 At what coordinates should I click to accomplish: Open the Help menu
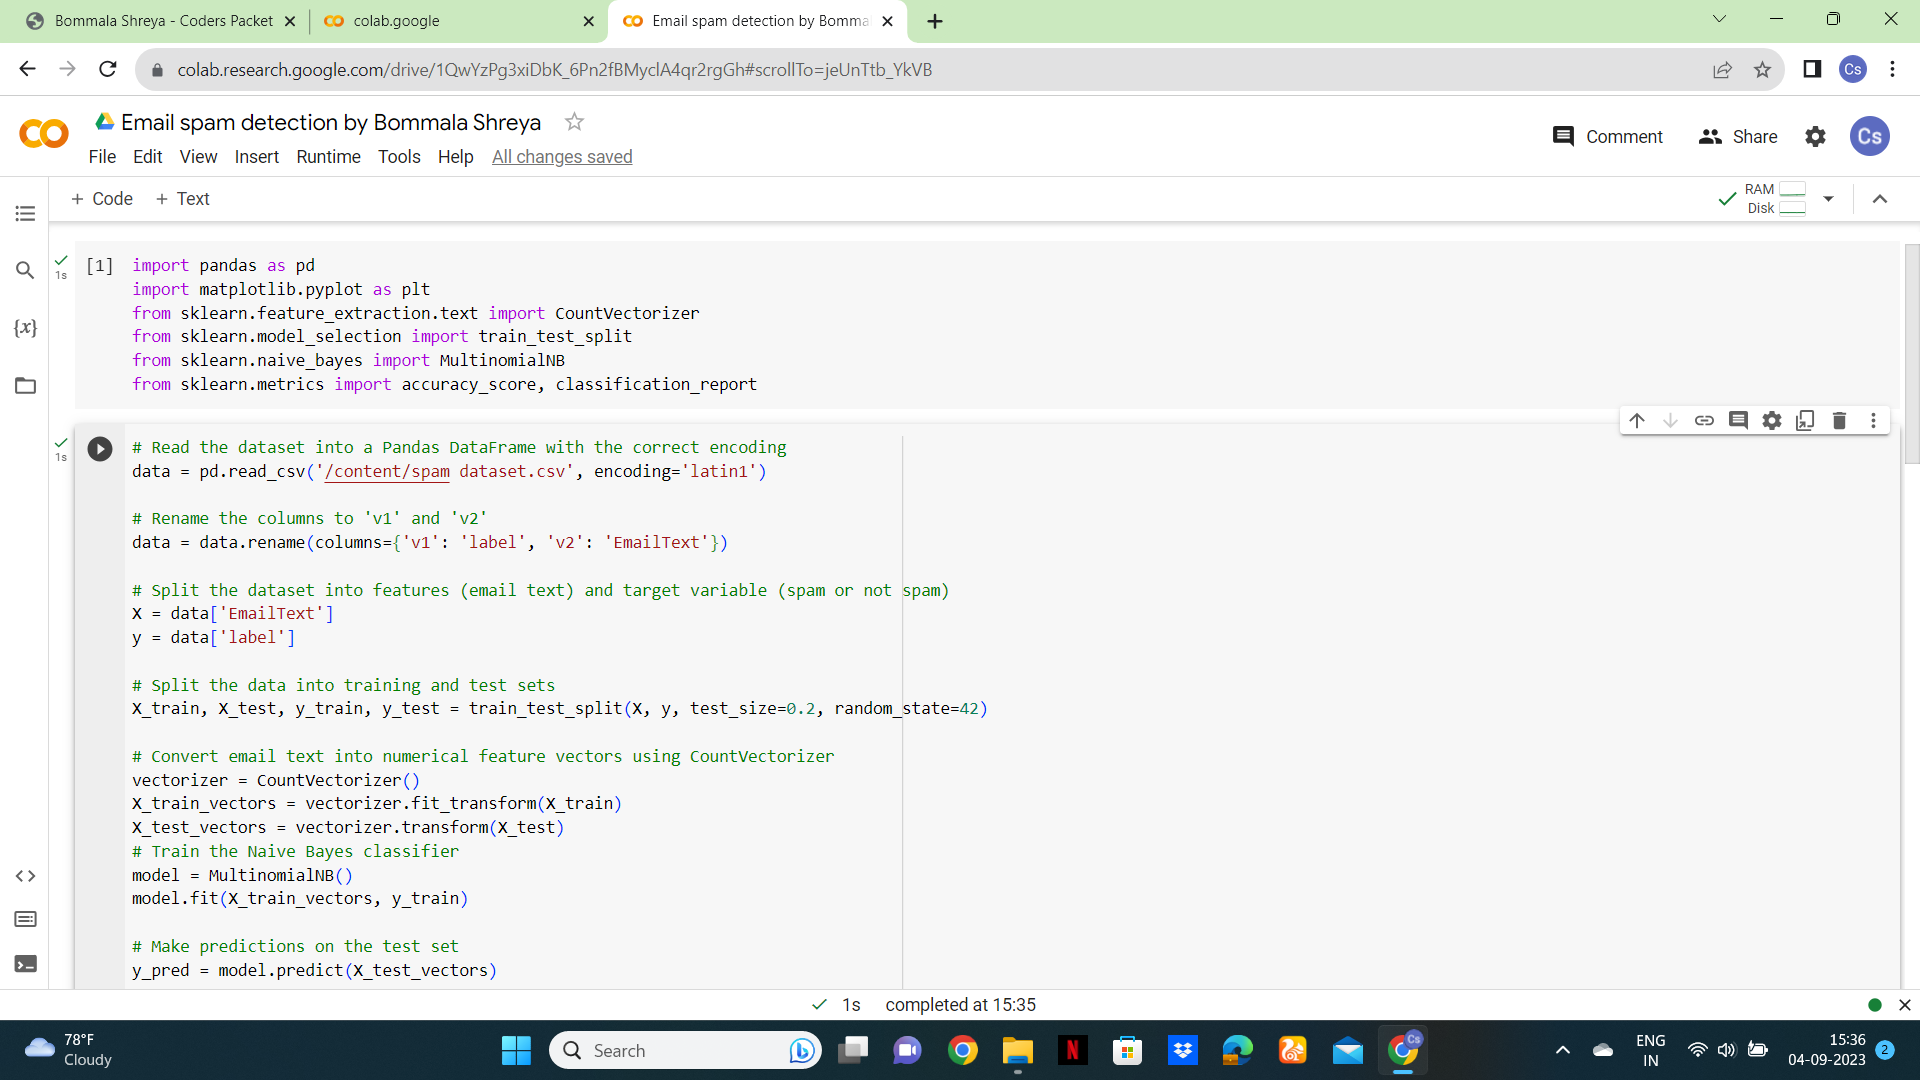click(x=455, y=157)
